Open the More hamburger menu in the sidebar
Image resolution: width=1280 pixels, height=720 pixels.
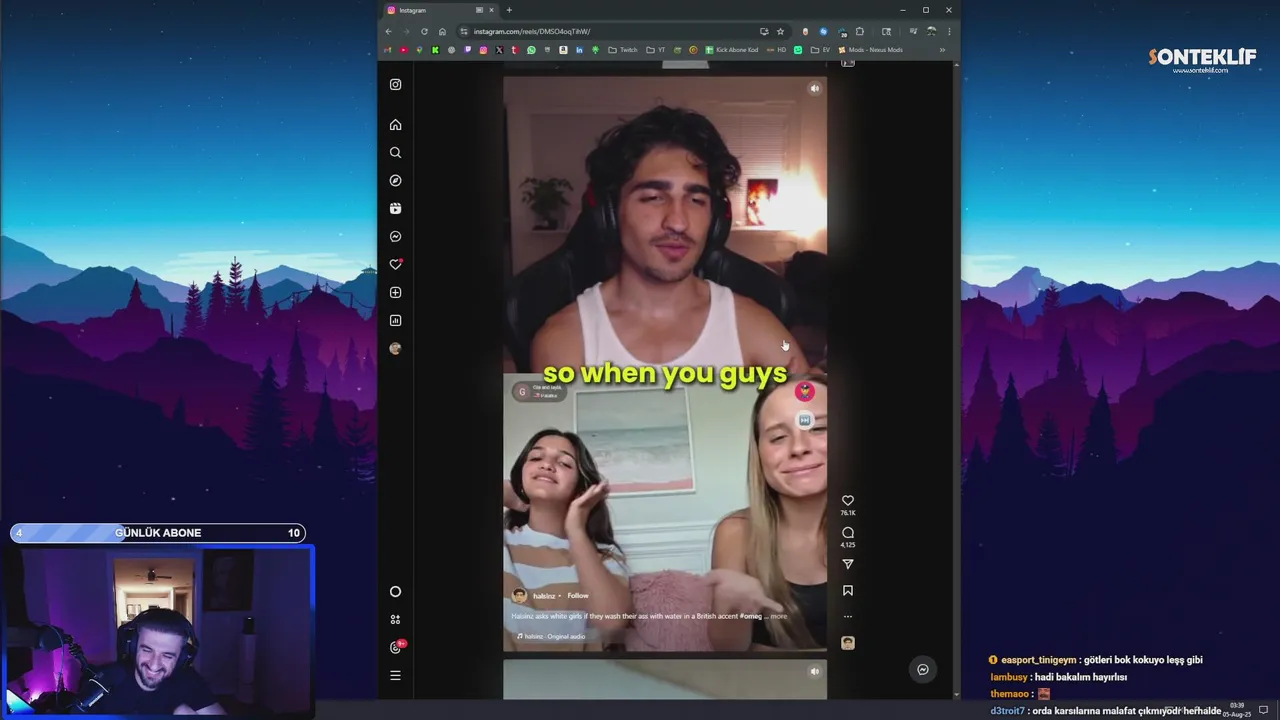395,676
